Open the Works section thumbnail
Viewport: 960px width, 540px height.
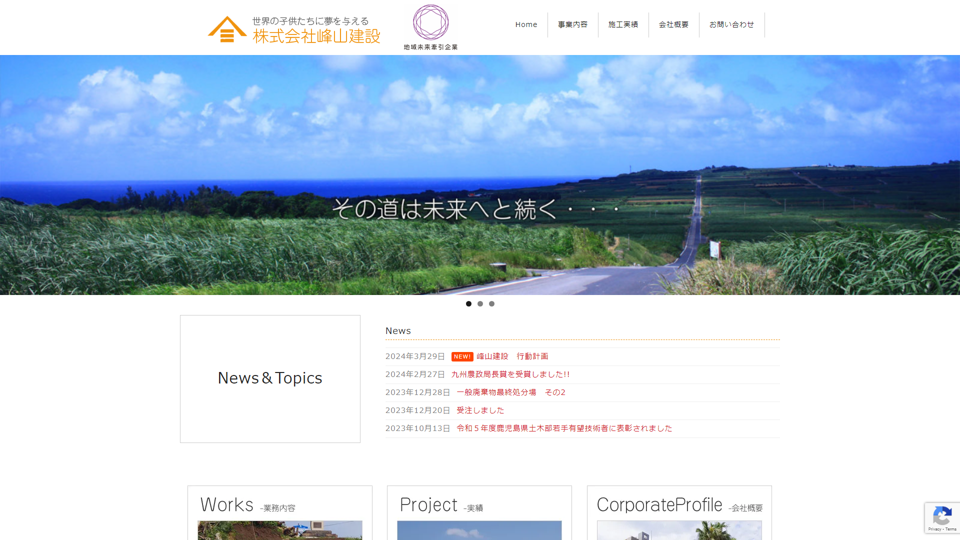280,530
